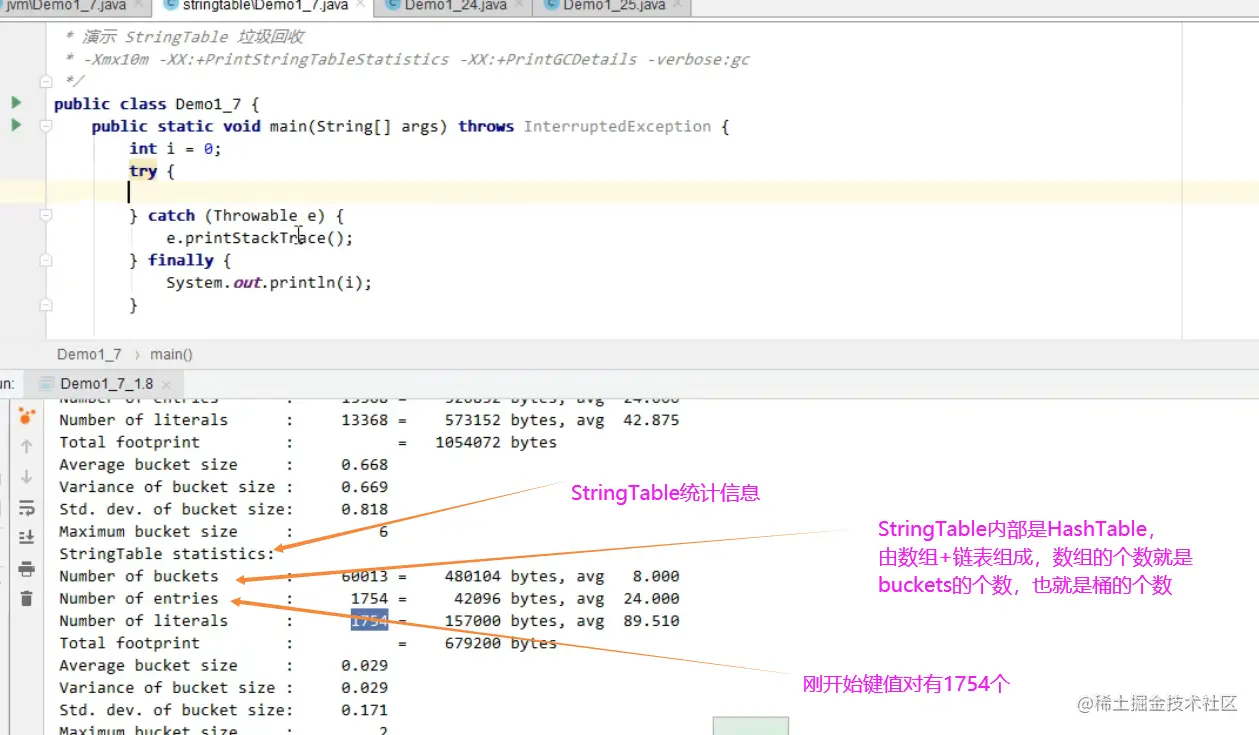1259x735 pixels.
Task: Collapse the main method fold marker
Action: click(x=45, y=126)
